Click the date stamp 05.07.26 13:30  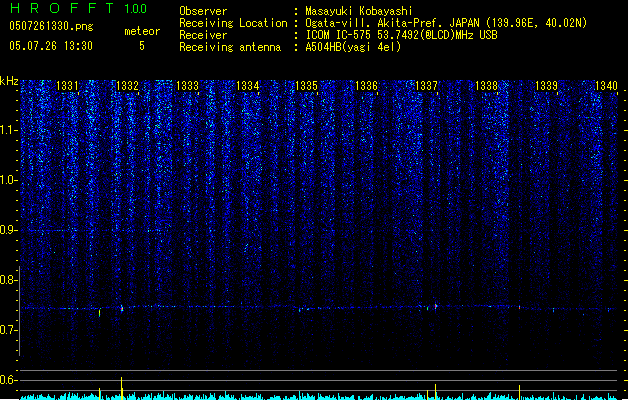coord(51,46)
